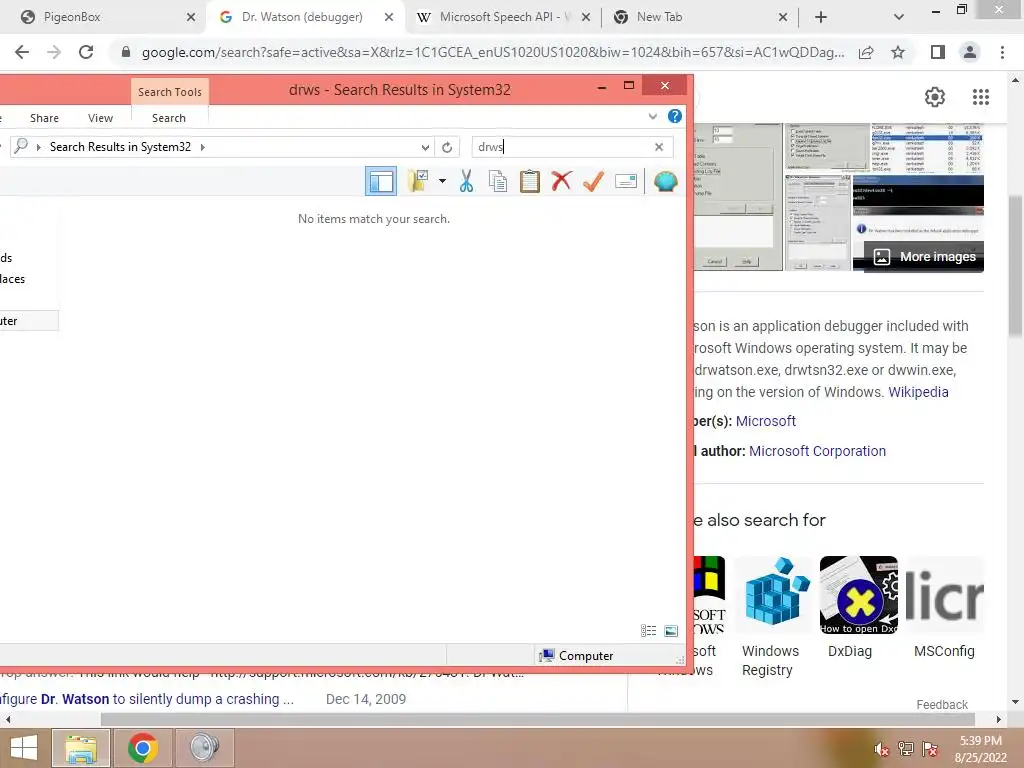Expand breadcrumb arrow after Search Results in System32

pos(202,147)
